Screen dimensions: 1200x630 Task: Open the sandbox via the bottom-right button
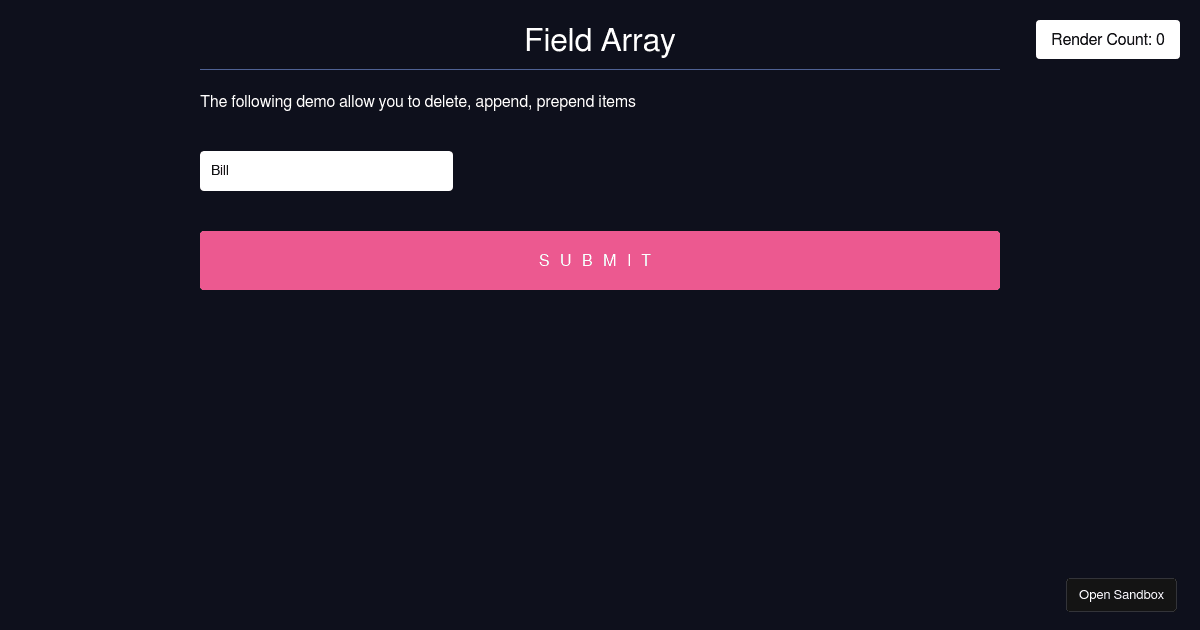(x=1121, y=594)
